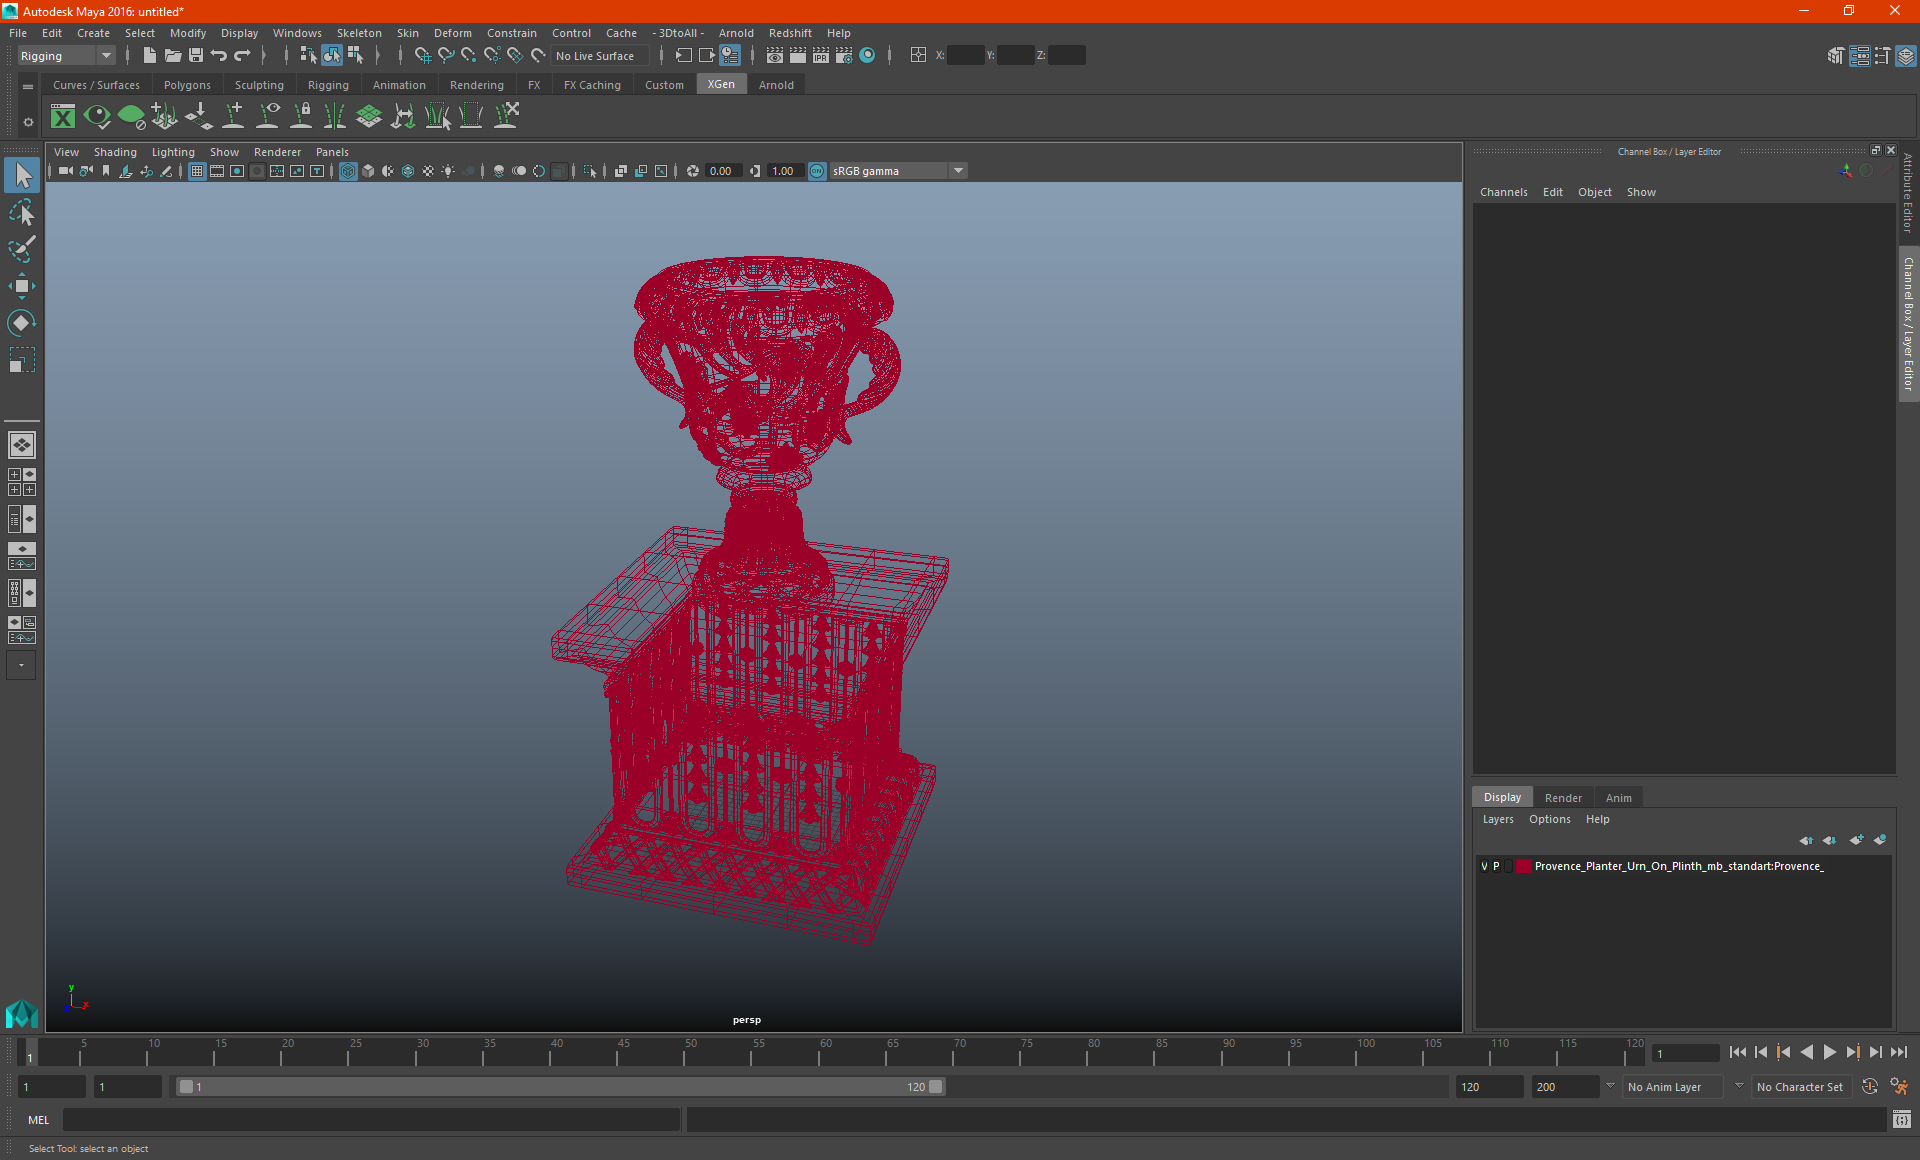Toggle wireframe shading cube in viewport
Image resolution: width=1920 pixels, height=1160 pixels.
(x=348, y=171)
